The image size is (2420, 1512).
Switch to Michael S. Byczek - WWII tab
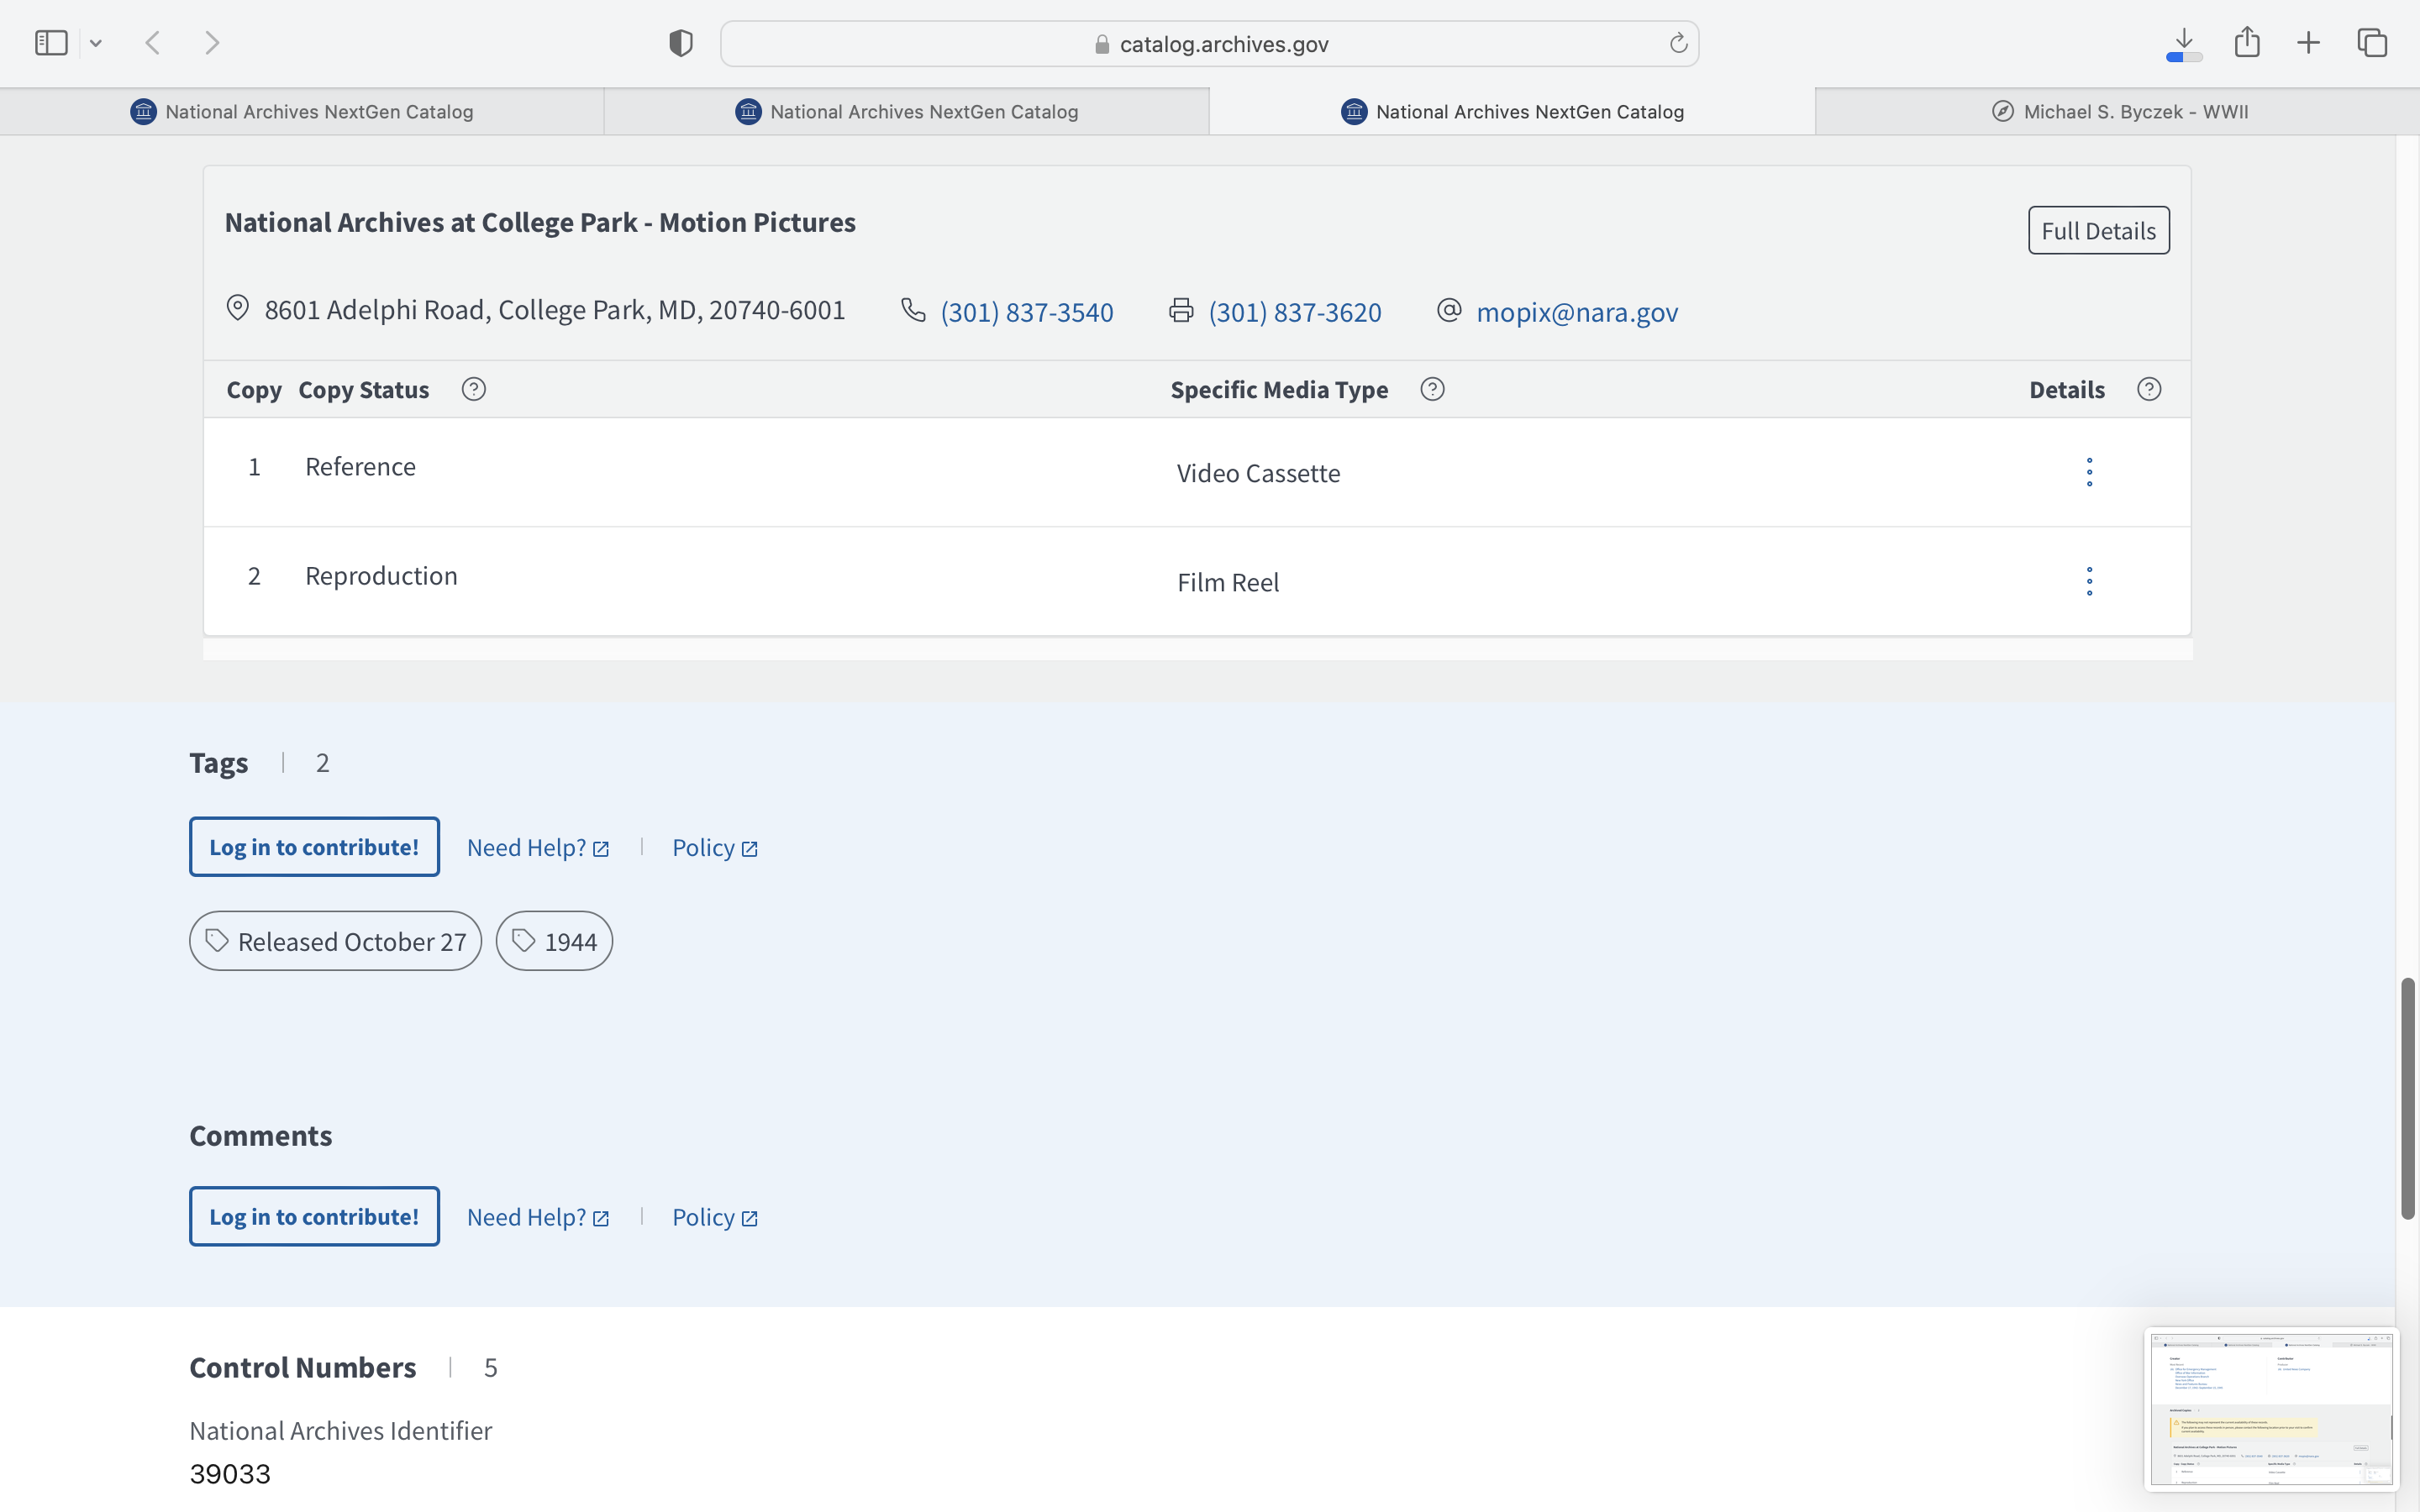click(x=2118, y=112)
